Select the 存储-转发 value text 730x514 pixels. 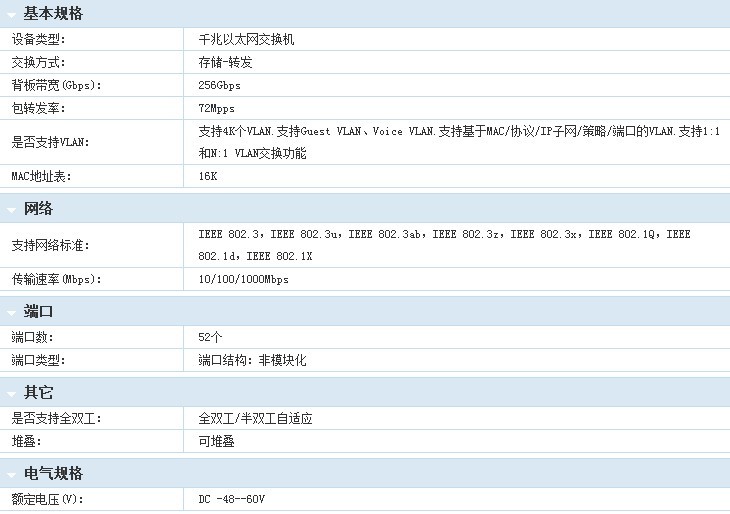click(x=225, y=62)
